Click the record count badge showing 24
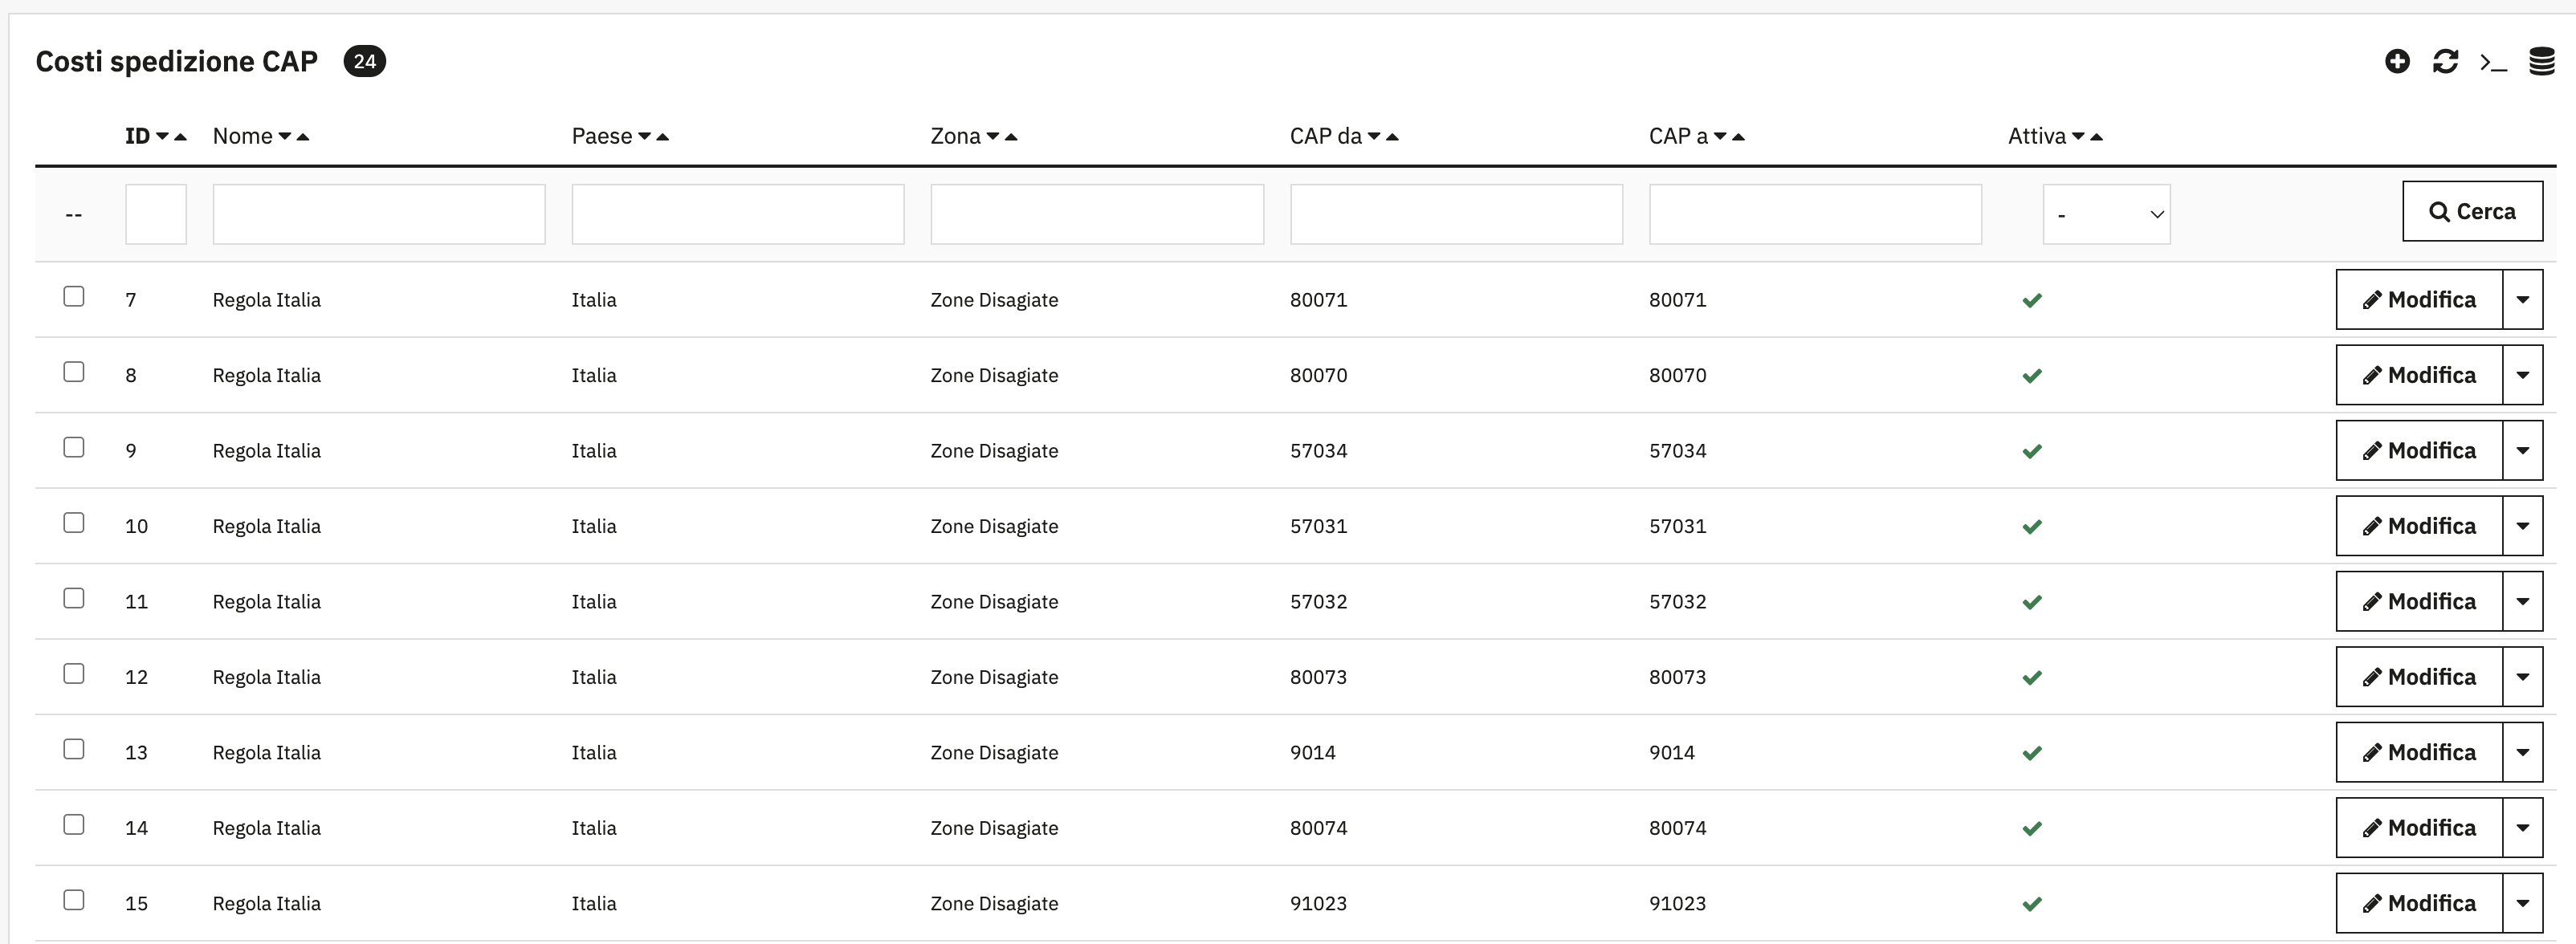Screen dimensions: 2576x944 click(365, 61)
